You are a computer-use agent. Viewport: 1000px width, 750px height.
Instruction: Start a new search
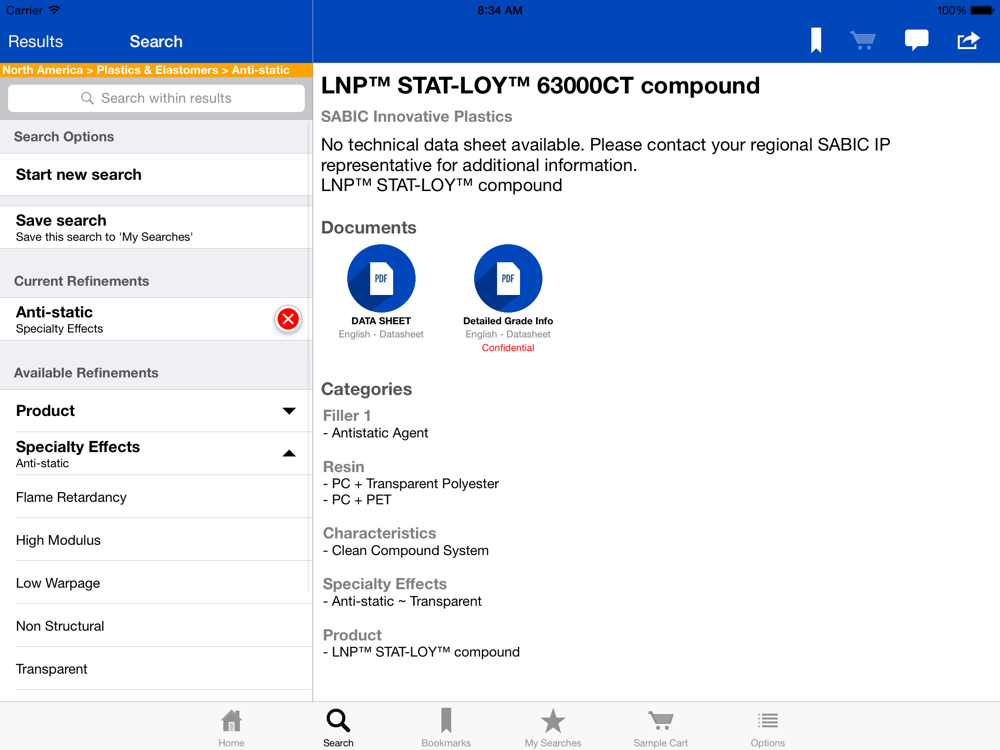[156, 175]
